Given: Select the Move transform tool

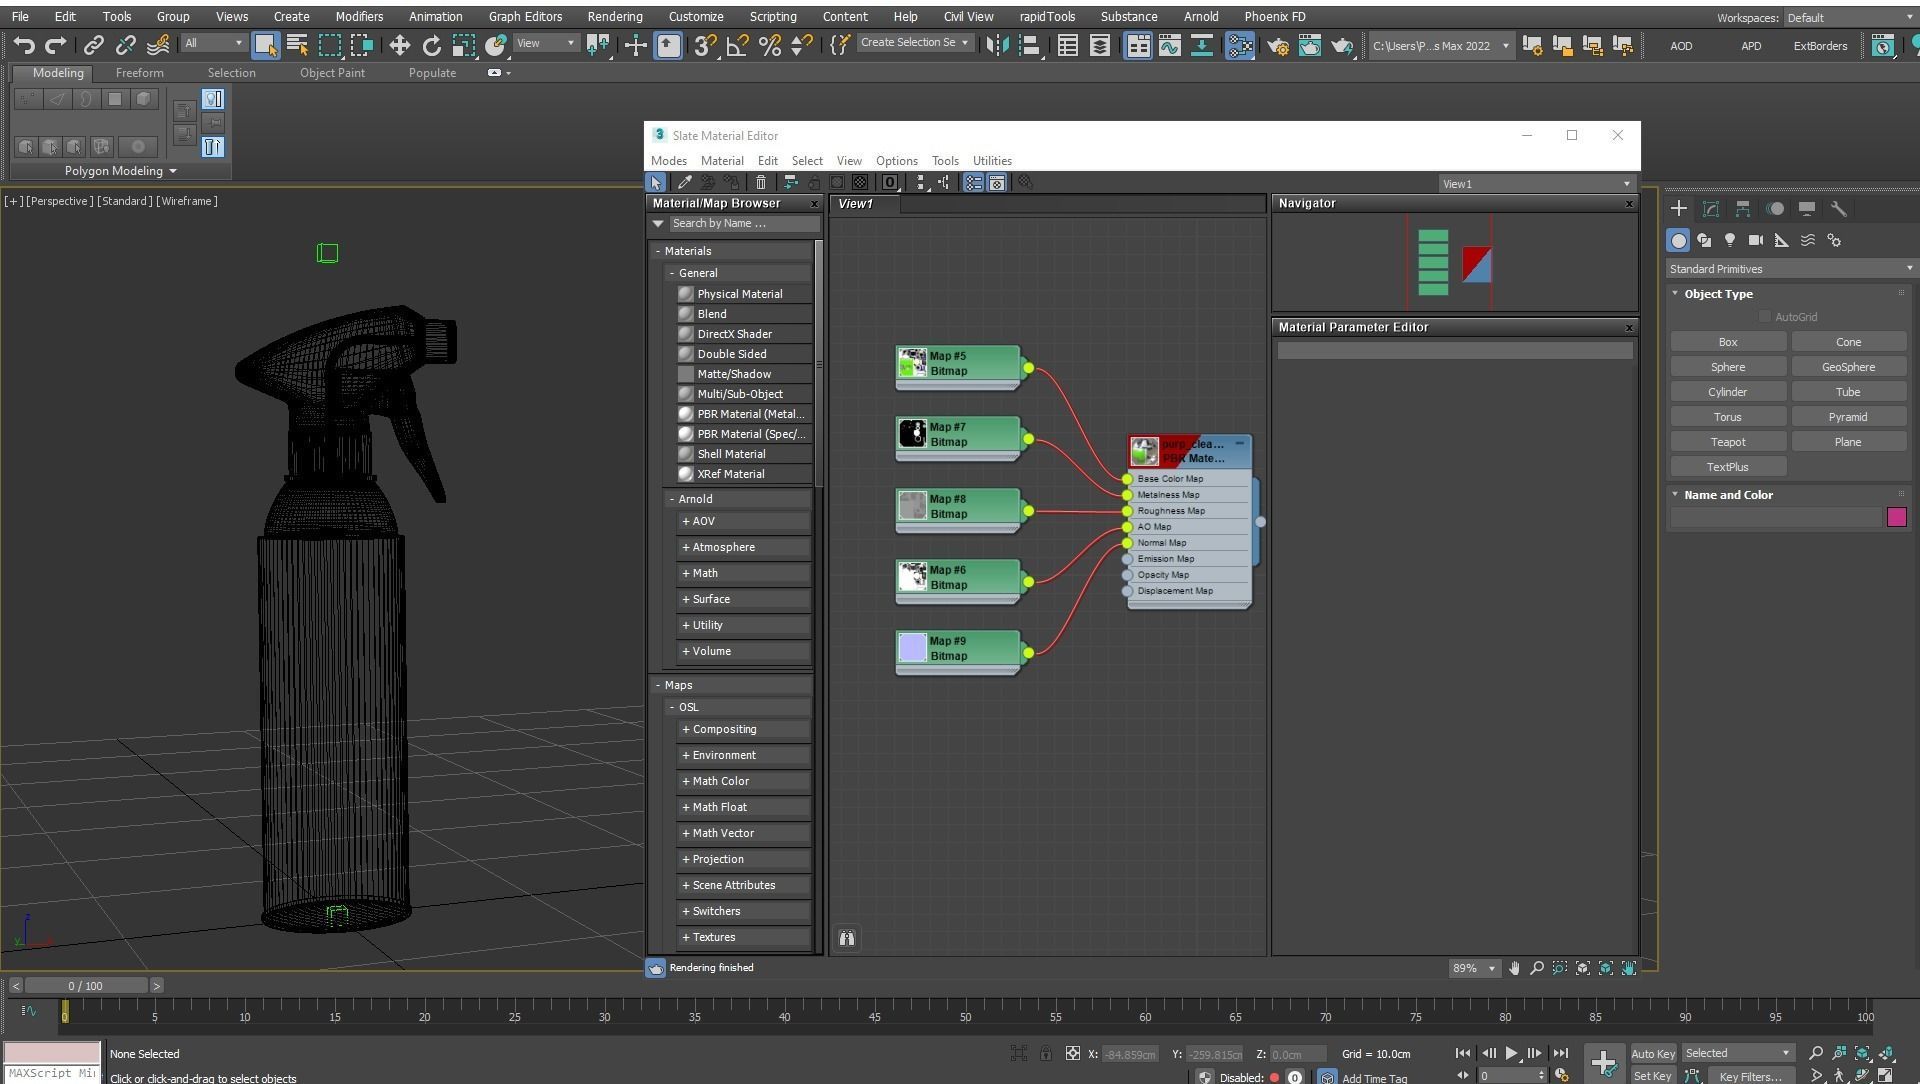Looking at the screenshot, I should point(399,45).
